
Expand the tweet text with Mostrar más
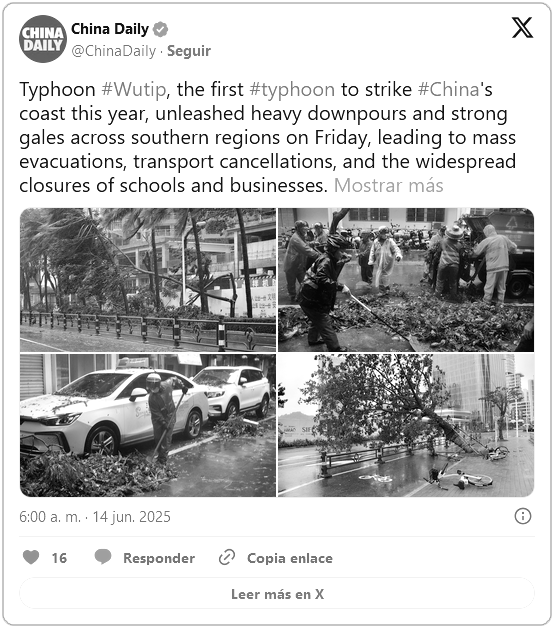coord(389,186)
